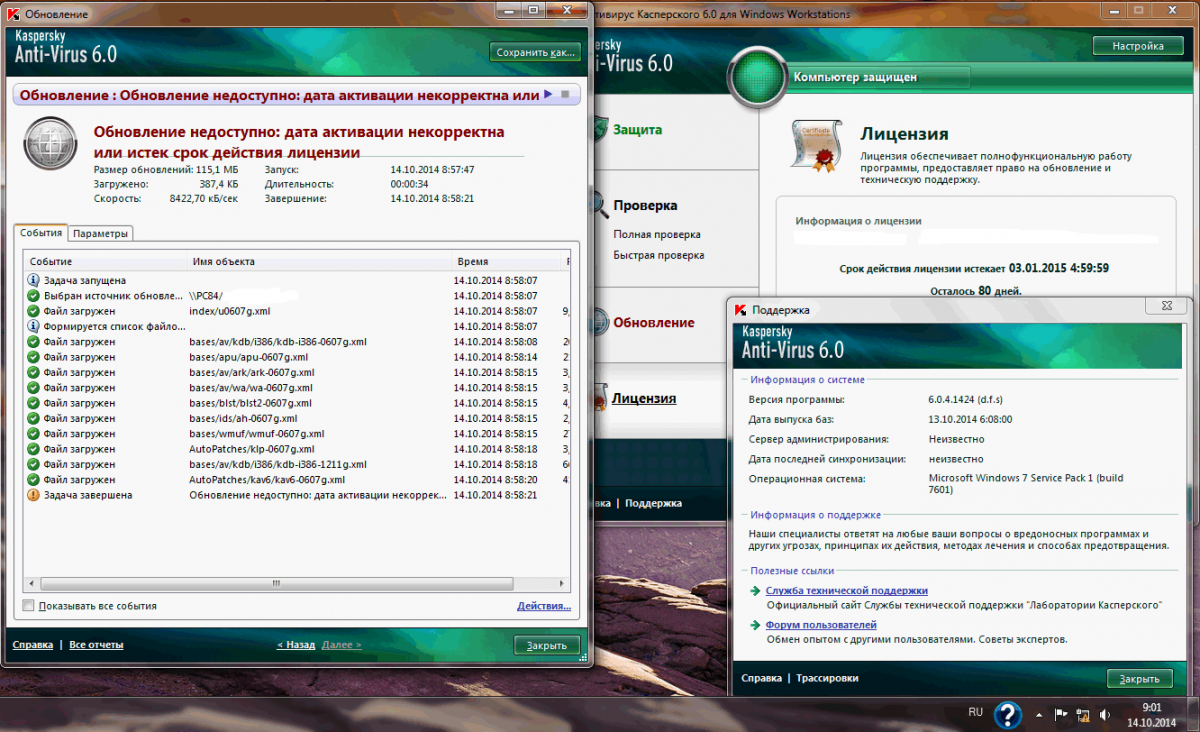Screen dimensions: 1200x732
Task: Click the green orb protection status icon
Action: click(x=758, y=77)
